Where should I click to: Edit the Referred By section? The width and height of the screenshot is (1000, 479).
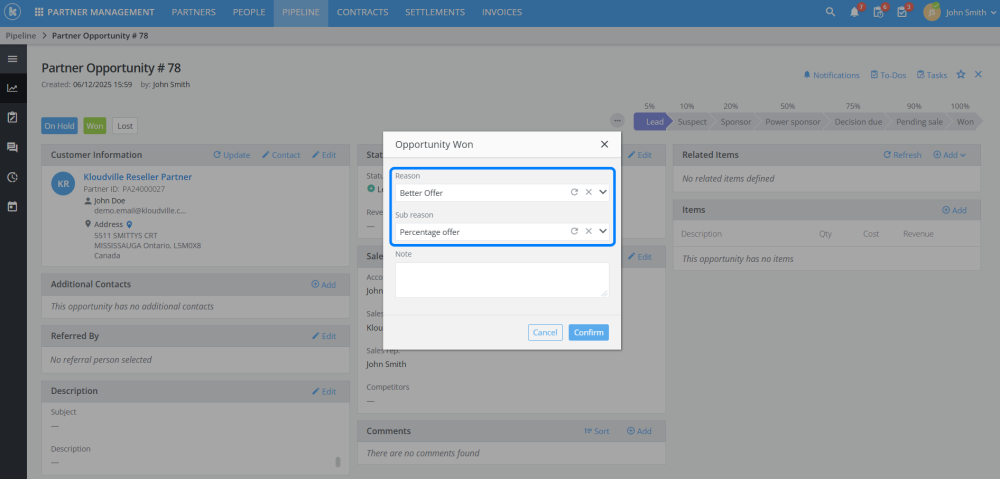coord(324,336)
